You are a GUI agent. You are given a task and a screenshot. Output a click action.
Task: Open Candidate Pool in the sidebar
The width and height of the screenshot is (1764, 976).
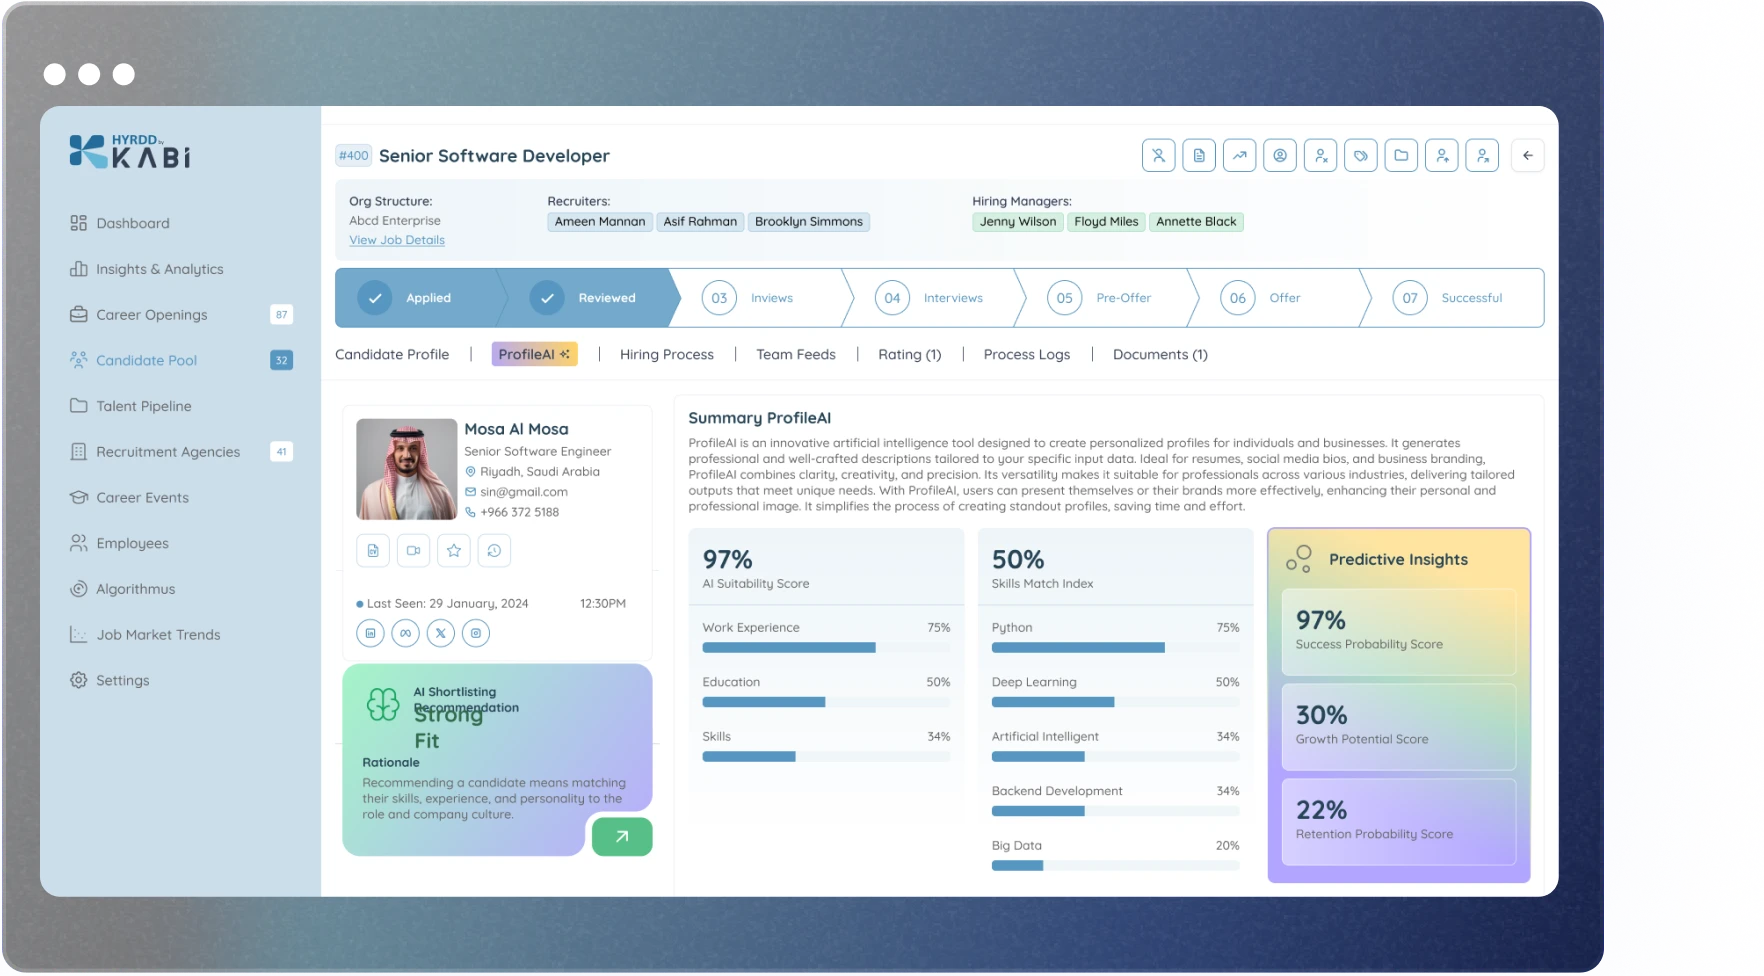click(146, 361)
